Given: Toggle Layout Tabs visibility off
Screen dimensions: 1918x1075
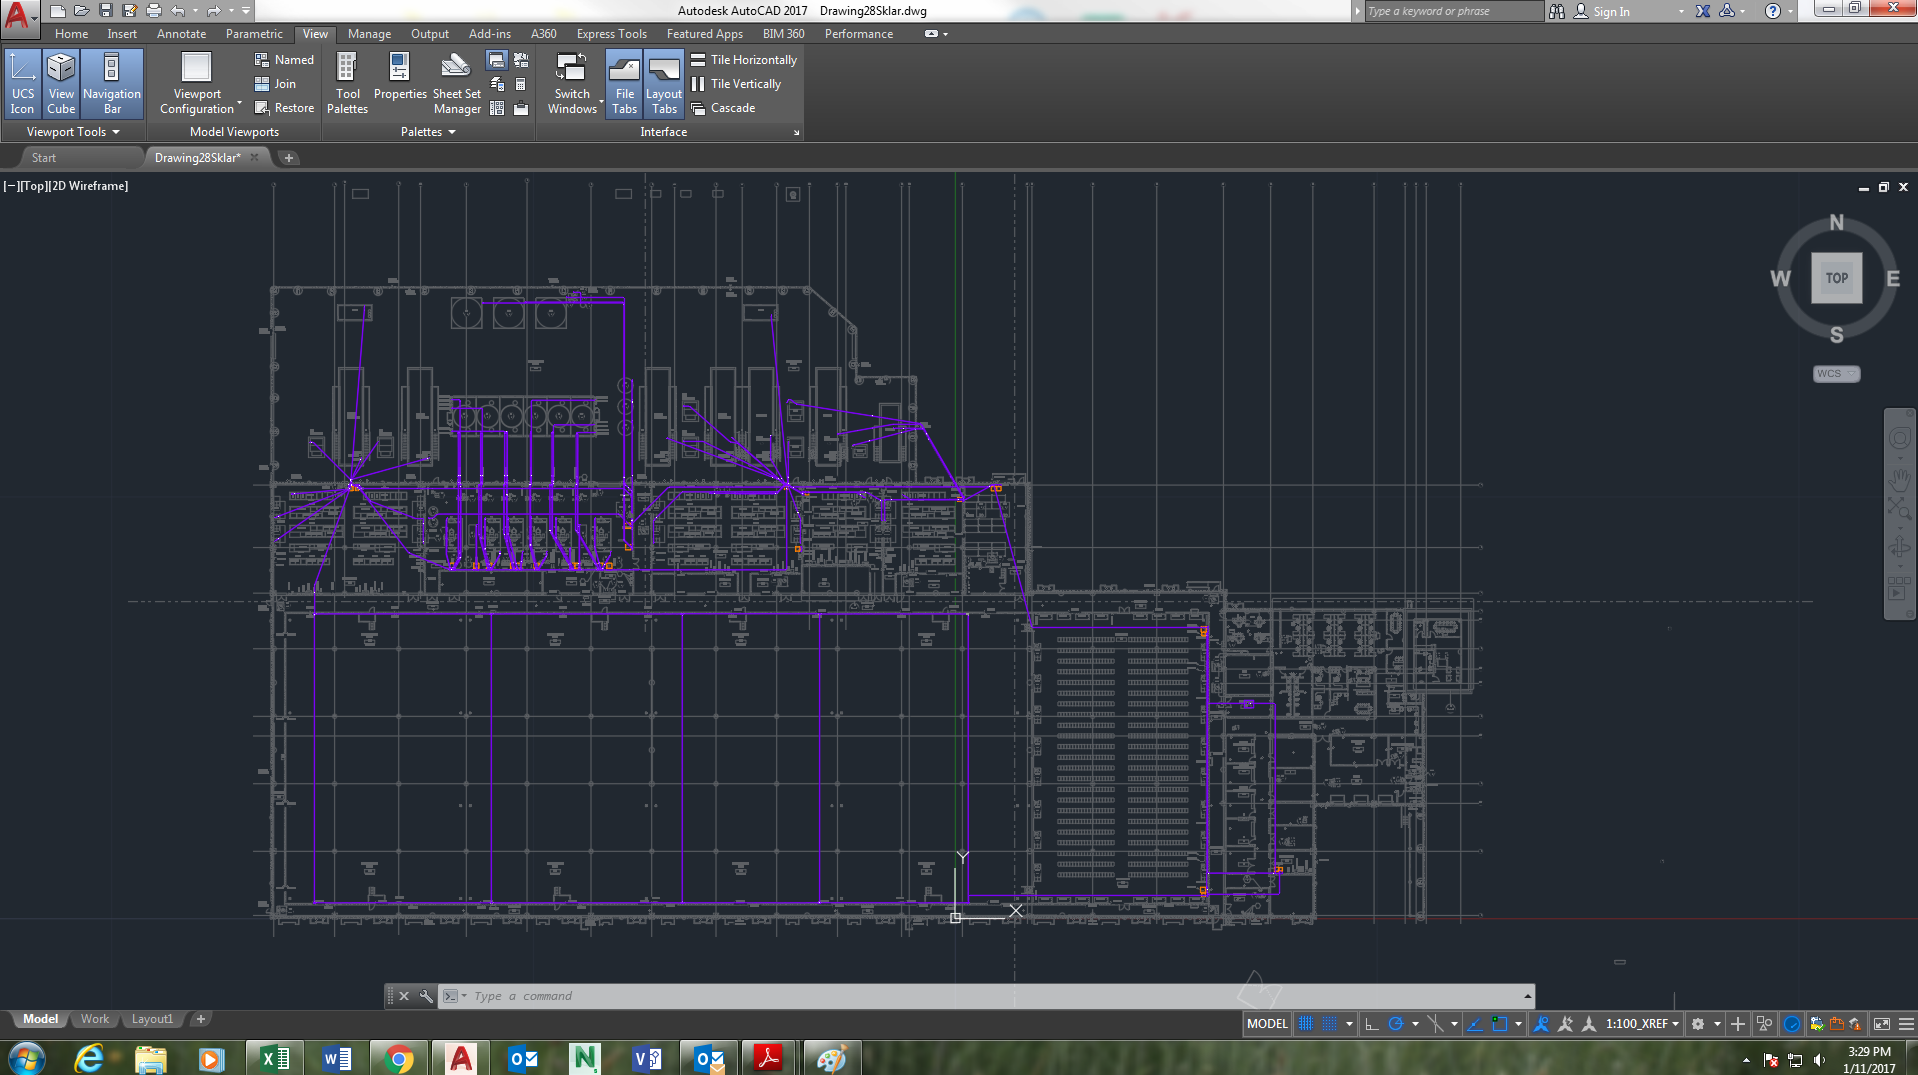Looking at the screenshot, I should point(663,83).
